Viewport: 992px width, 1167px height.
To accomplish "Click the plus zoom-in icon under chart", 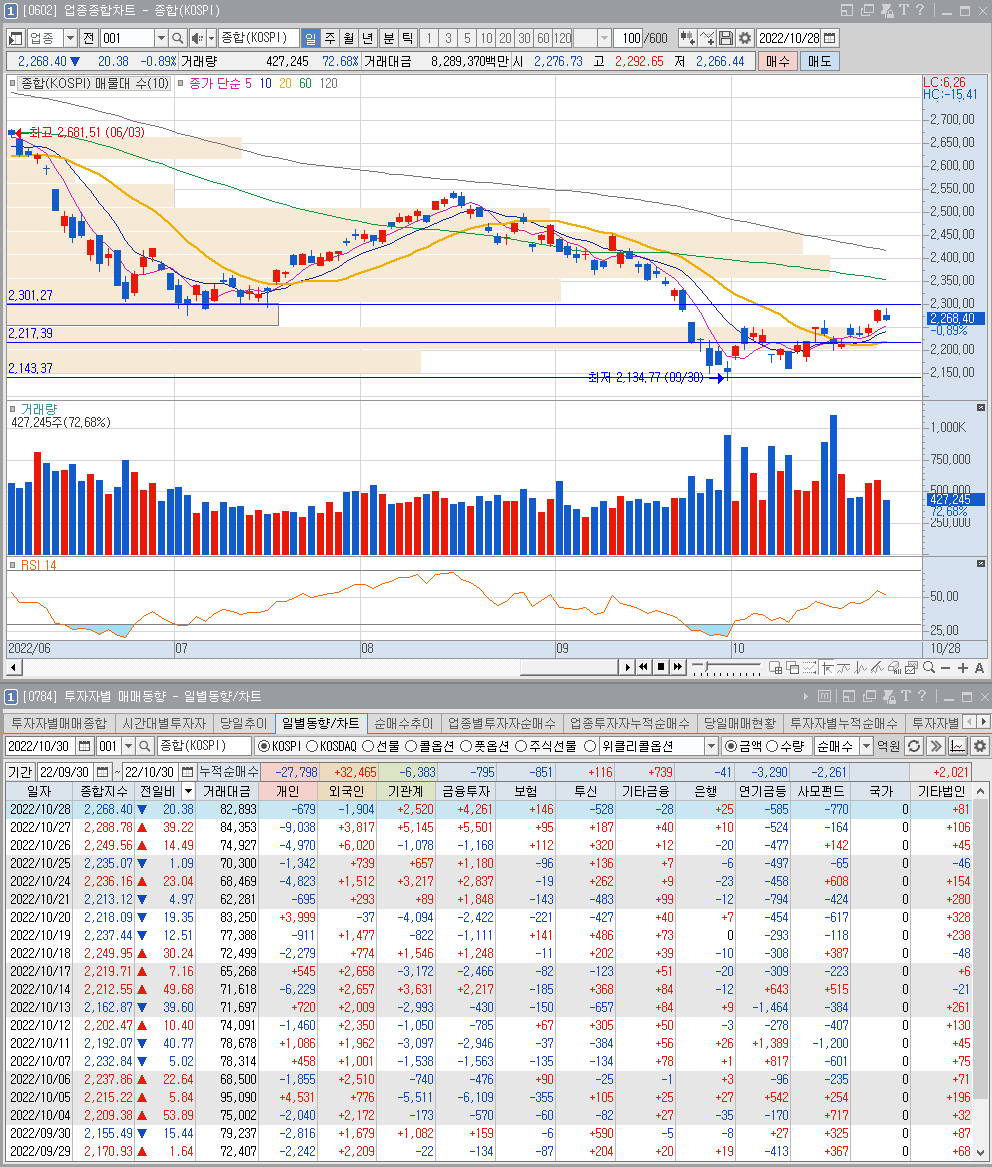I will [962, 668].
